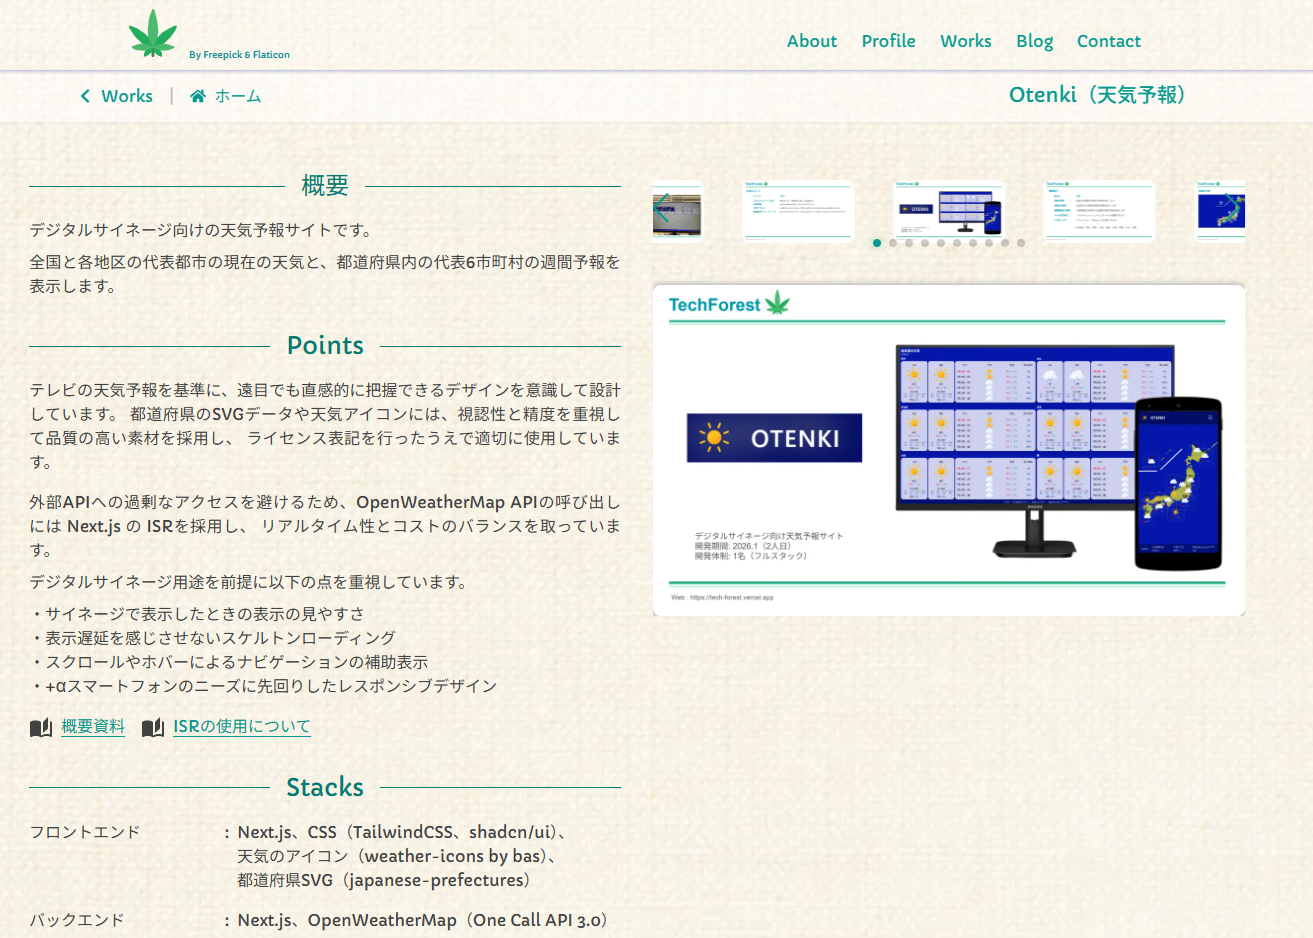The height and width of the screenshot is (938, 1313).
Task: Select the tenth carousel pagination dot
Action: 1021,243
